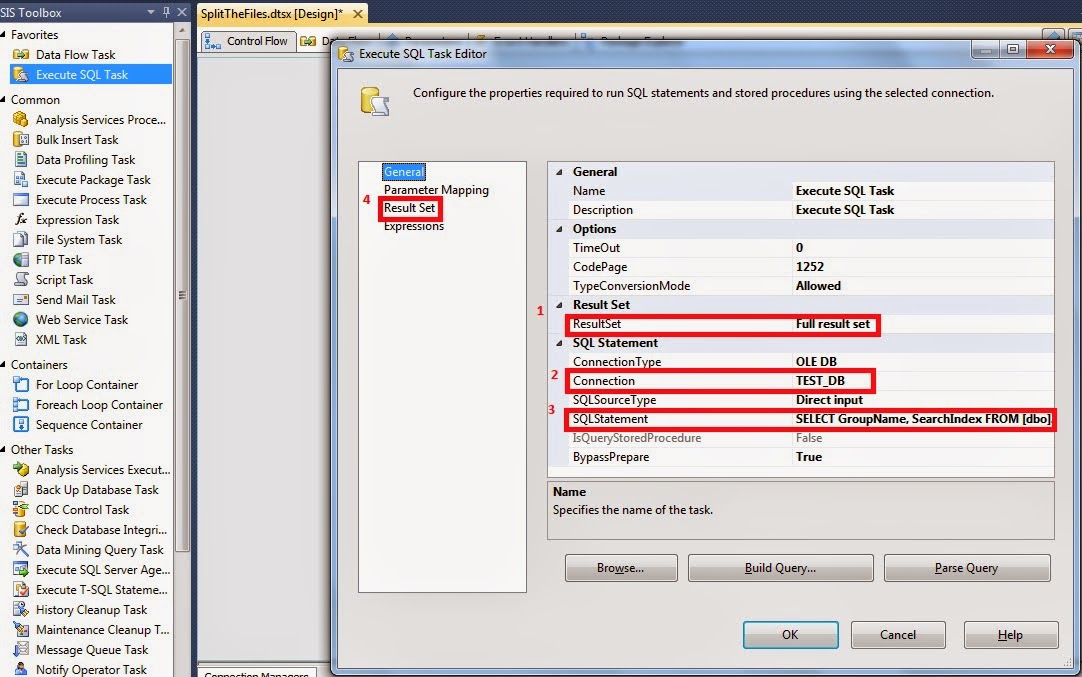Select the SplitTheFiles.dtsx document tab
This screenshot has height=677, width=1082.
pyautogui.click(x=272, y=15)
